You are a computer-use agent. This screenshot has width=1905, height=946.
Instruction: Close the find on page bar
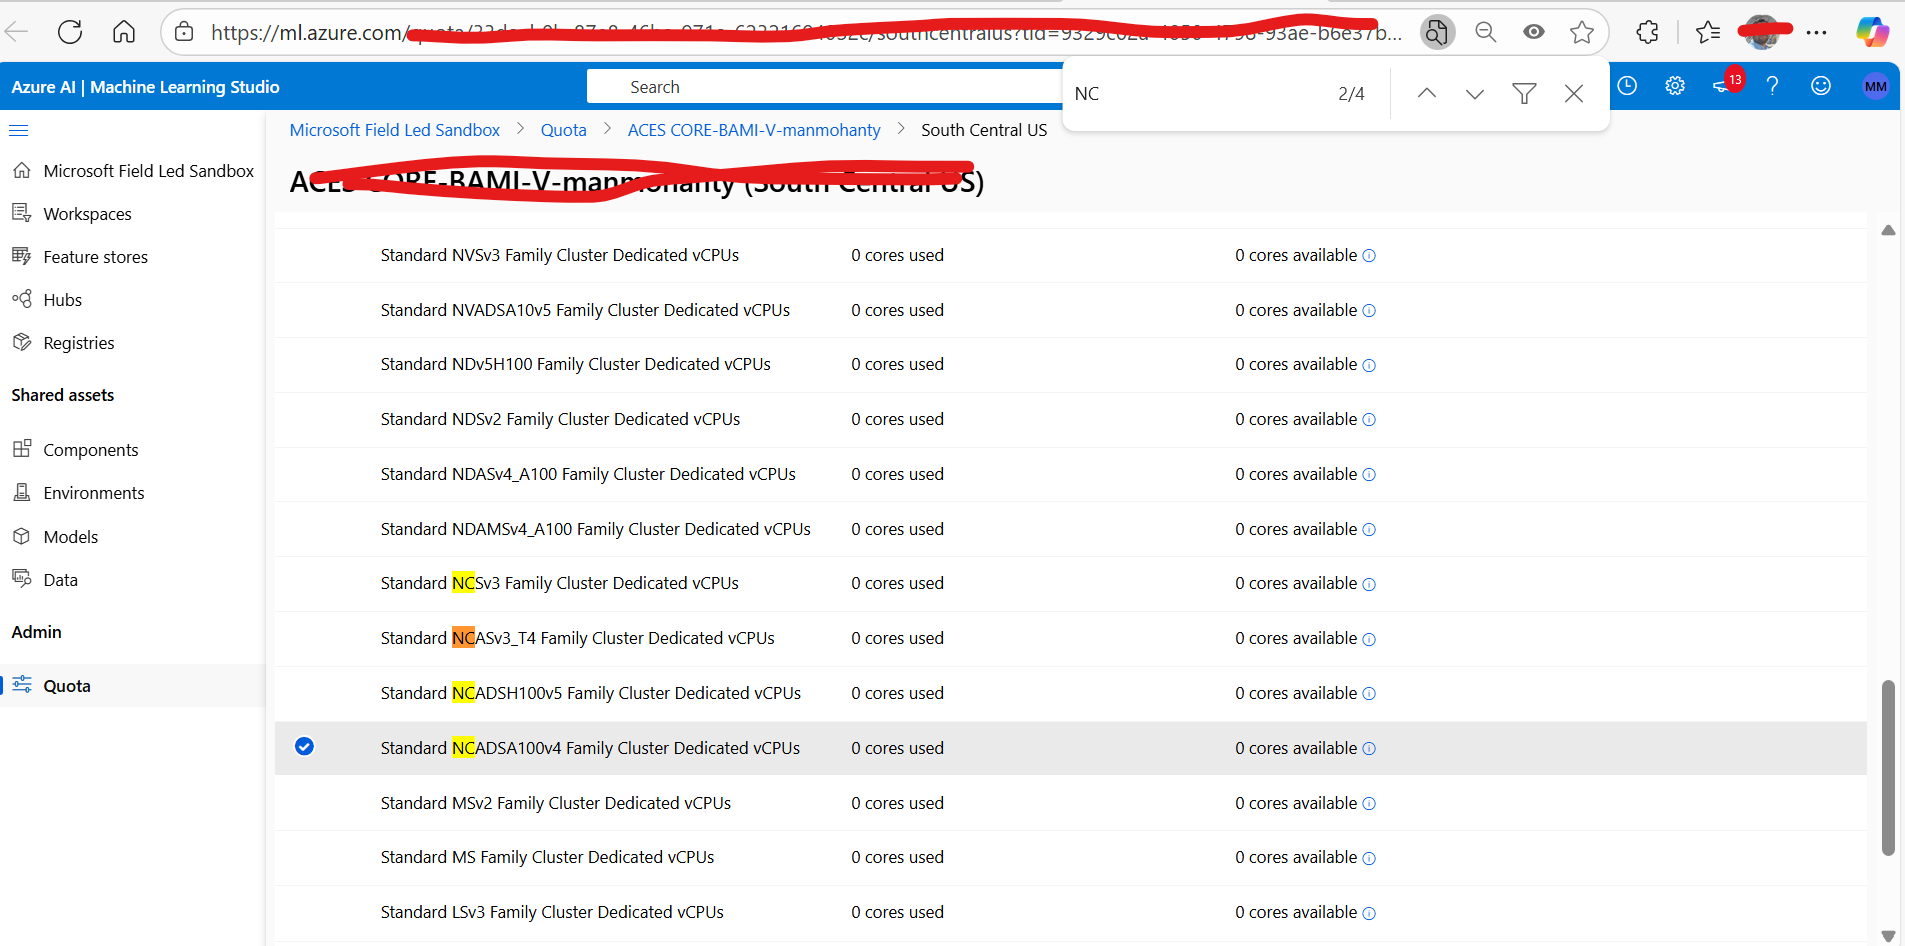[1574, 93]
